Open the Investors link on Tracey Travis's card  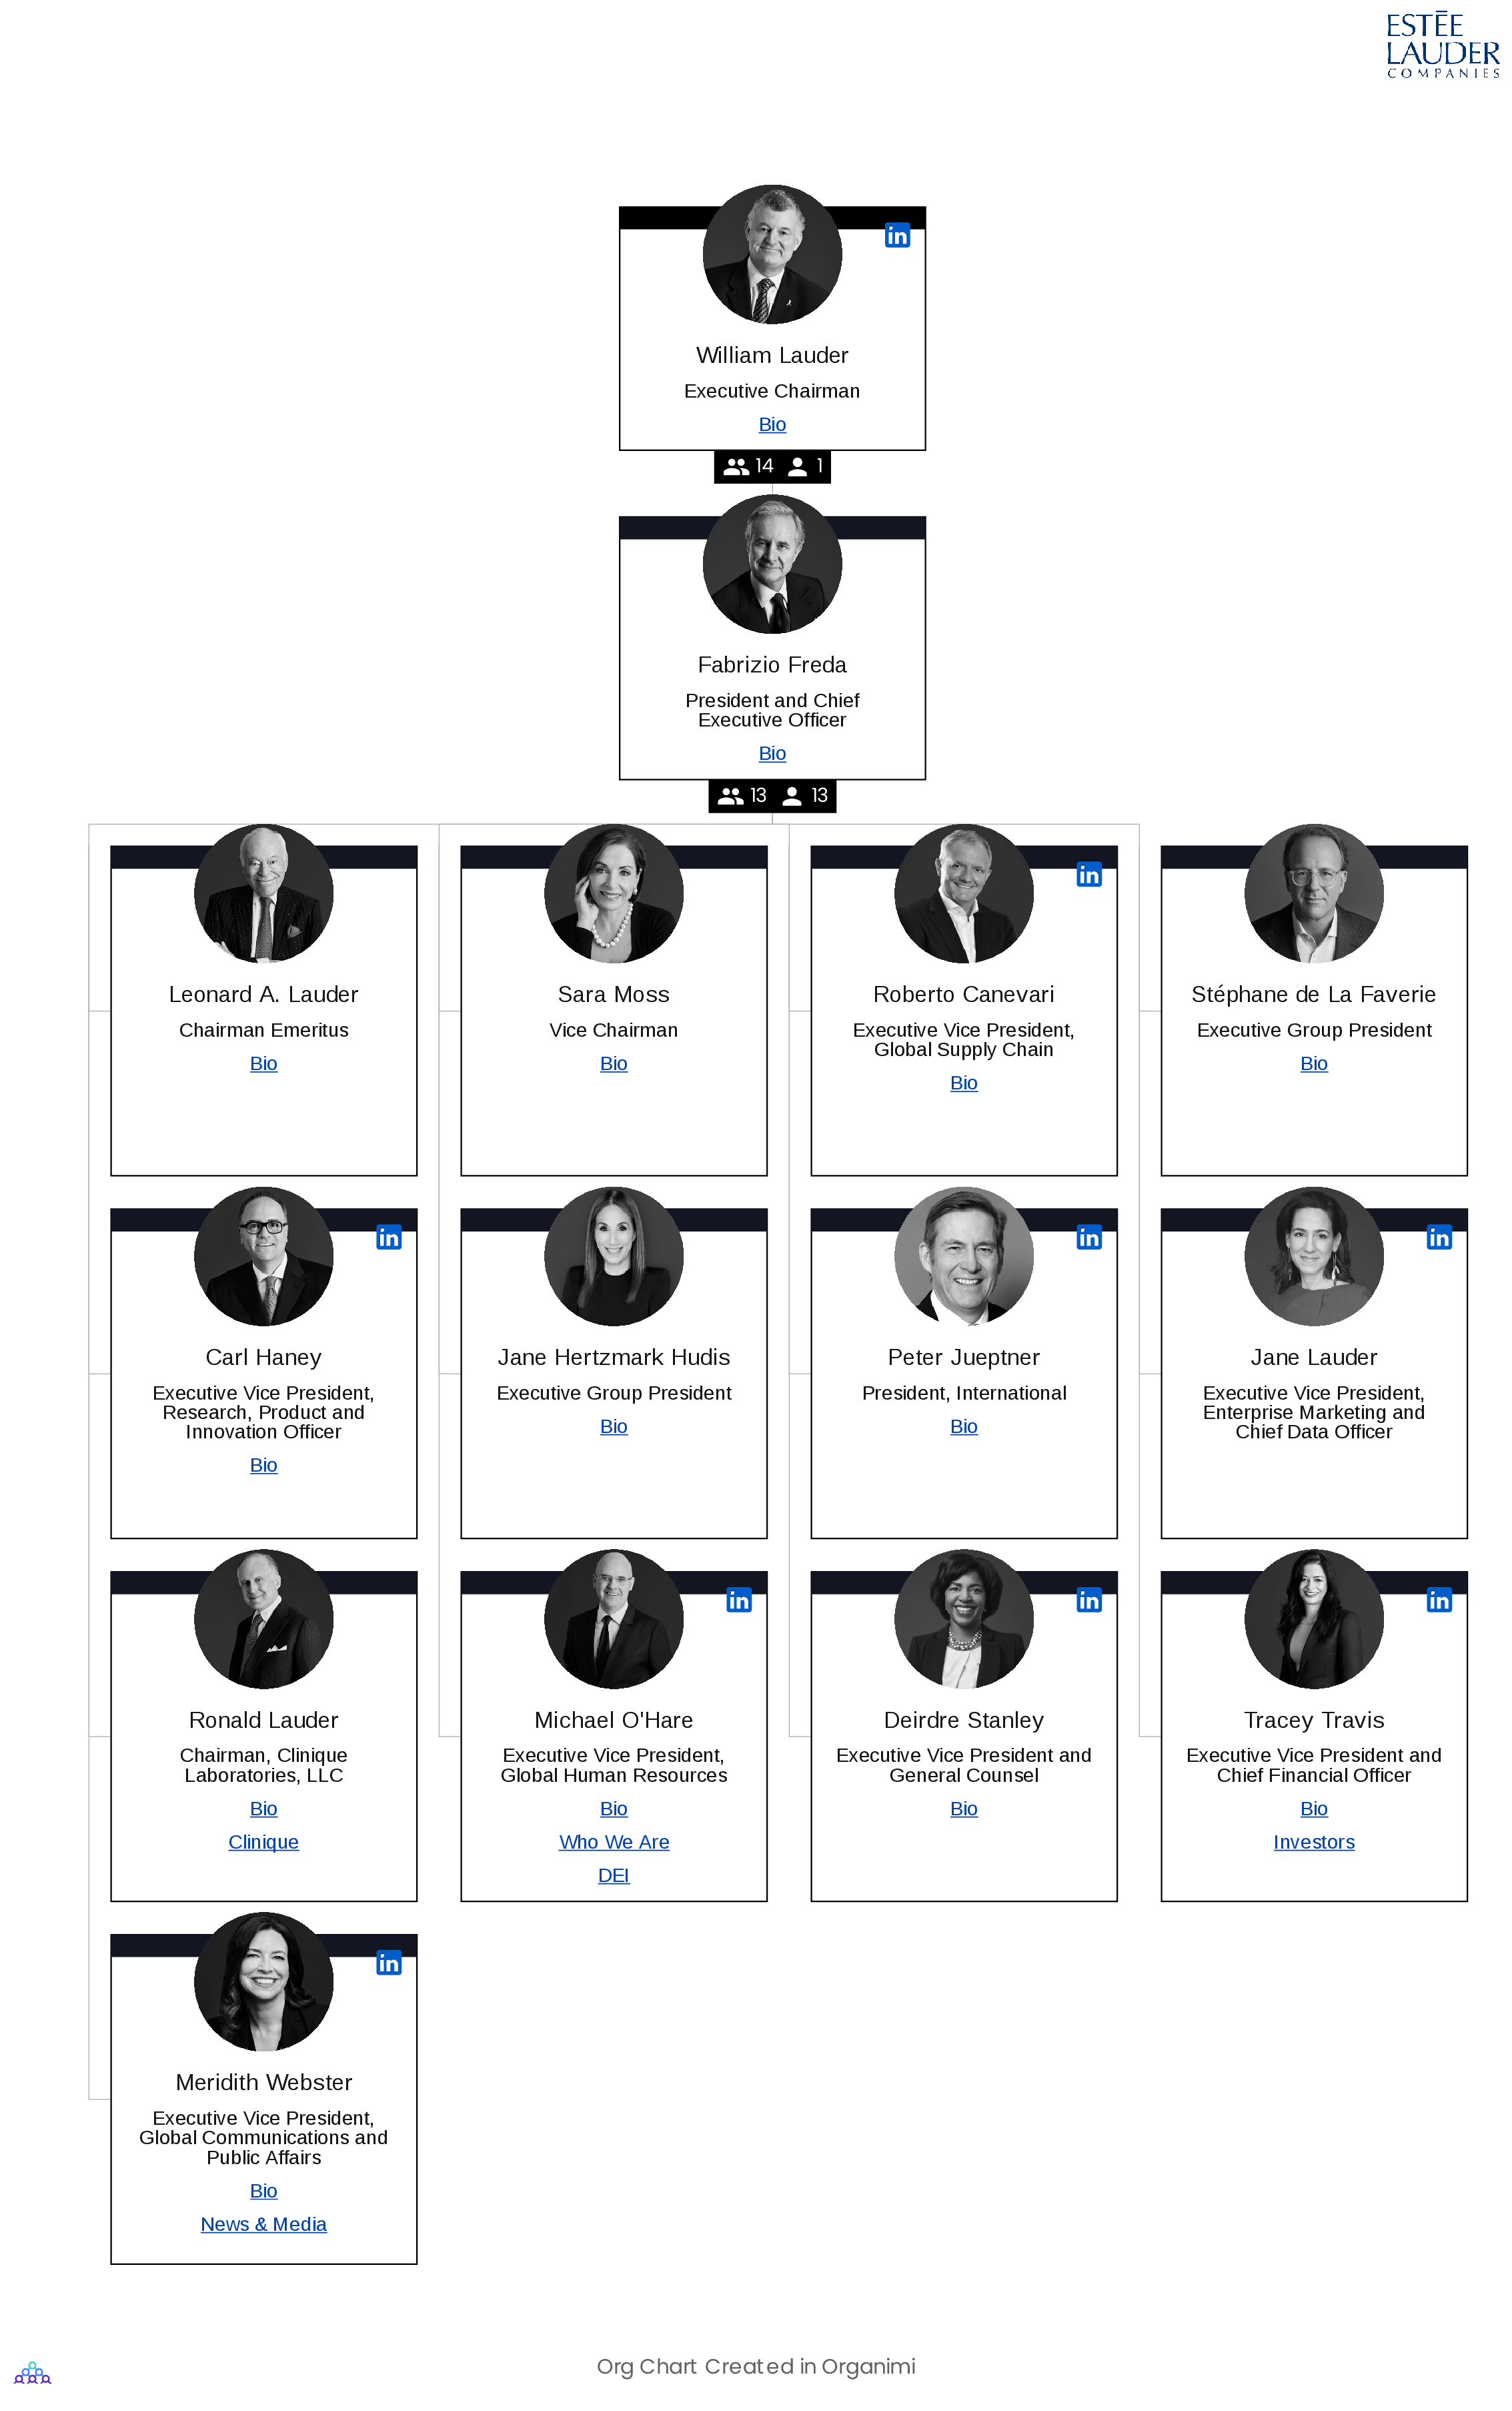[1313, 1841]
